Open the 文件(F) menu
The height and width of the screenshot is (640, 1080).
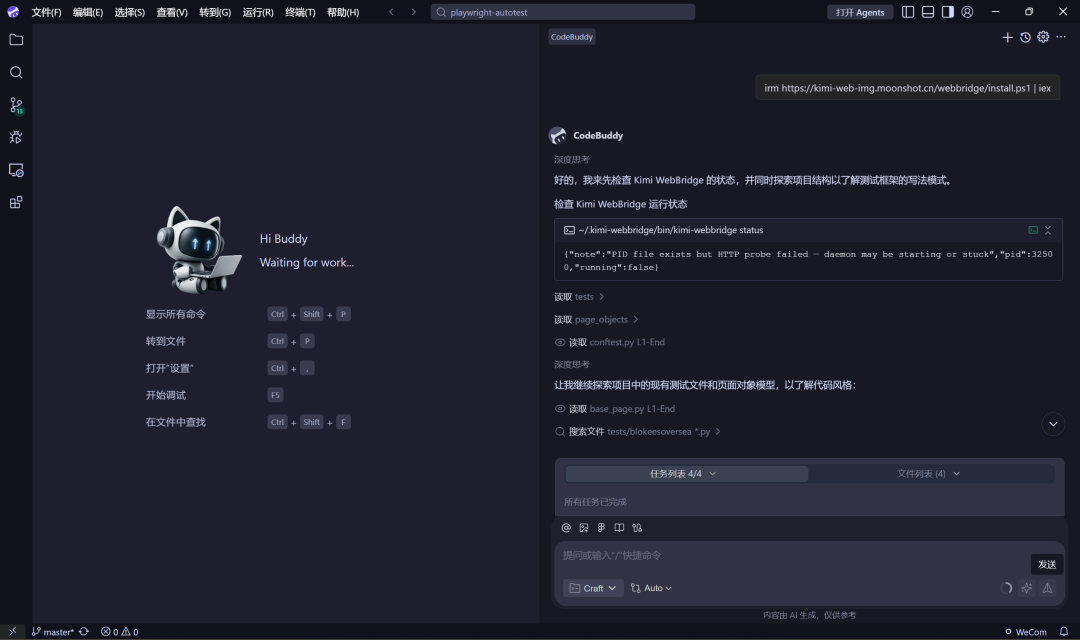(x=46, y=12)
